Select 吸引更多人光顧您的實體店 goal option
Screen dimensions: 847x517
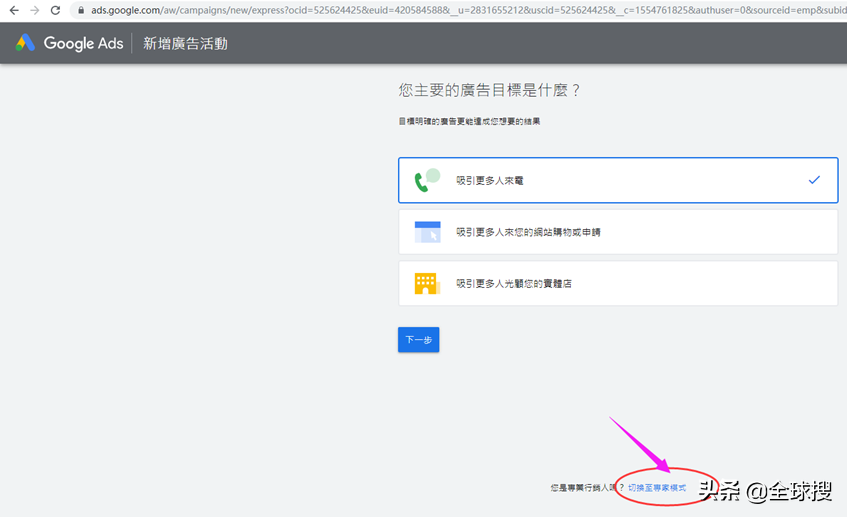618,283
